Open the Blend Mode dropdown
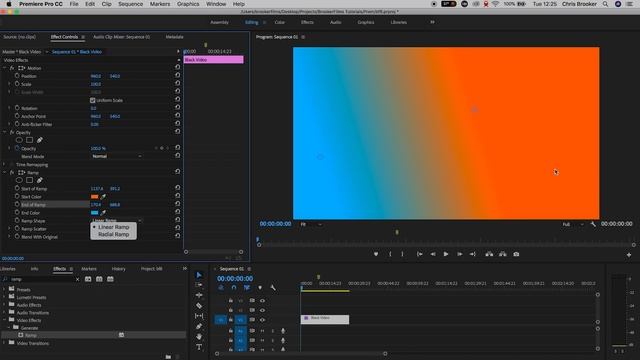Viewport: 640px width, 360px height. (116, 156)
